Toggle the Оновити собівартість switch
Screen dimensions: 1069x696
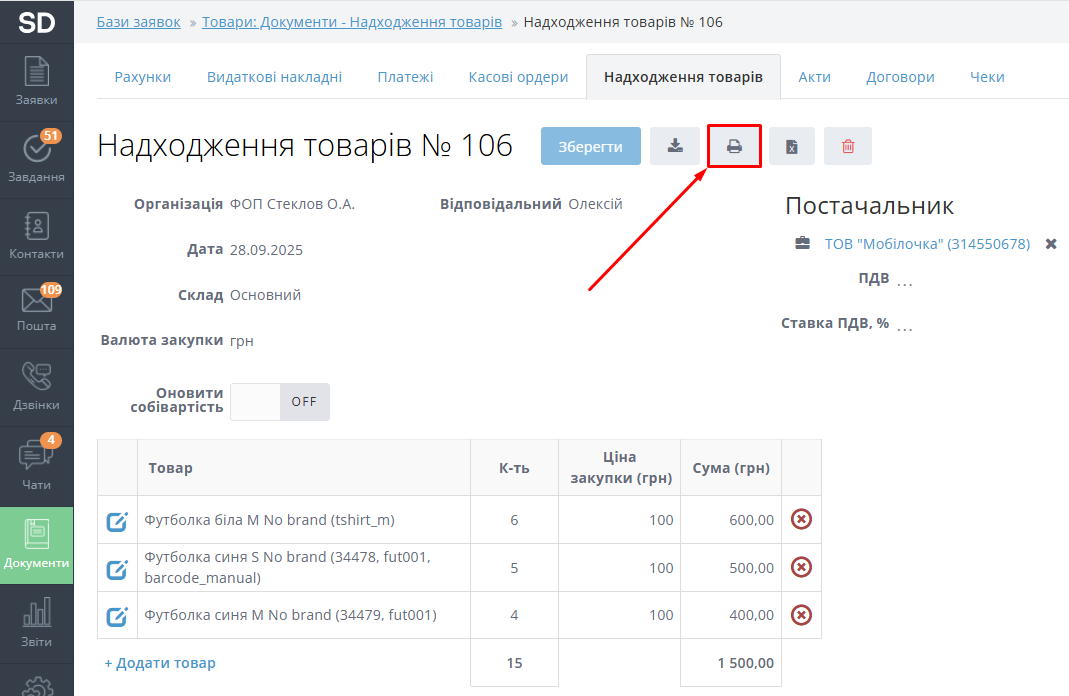pyautogui.click(x=280, y=401)
